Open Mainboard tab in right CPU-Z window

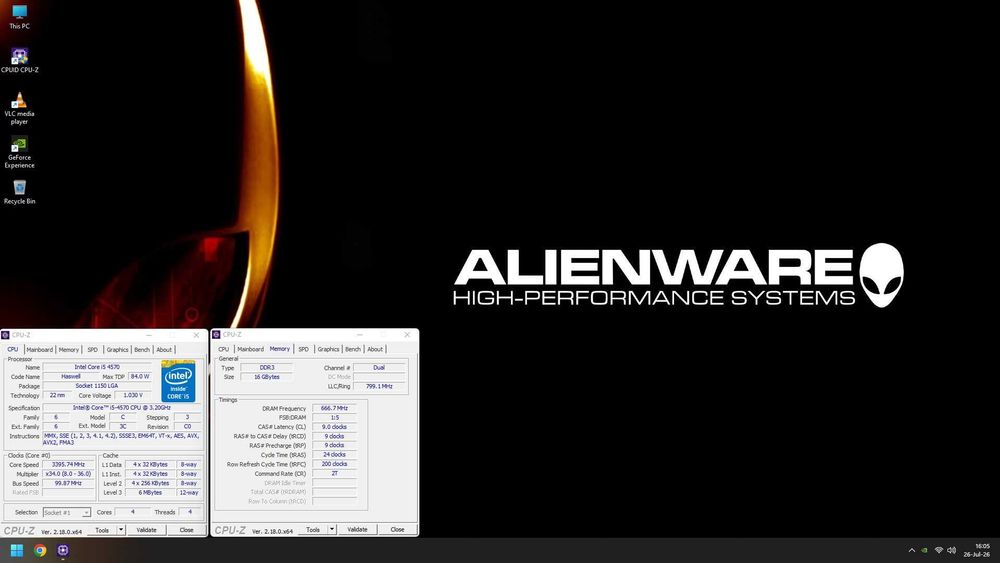coord(251,349)
